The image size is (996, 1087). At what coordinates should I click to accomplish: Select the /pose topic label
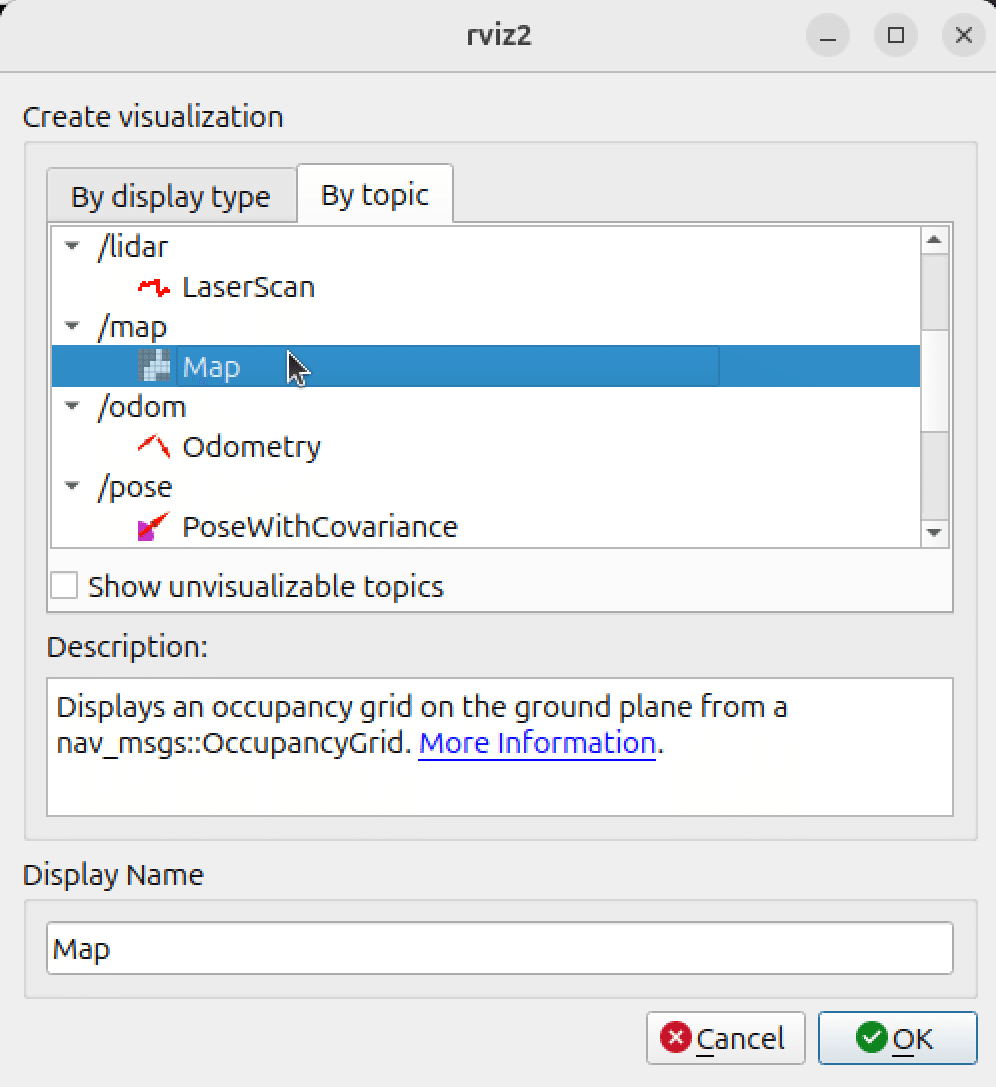(x=135, y=487)
